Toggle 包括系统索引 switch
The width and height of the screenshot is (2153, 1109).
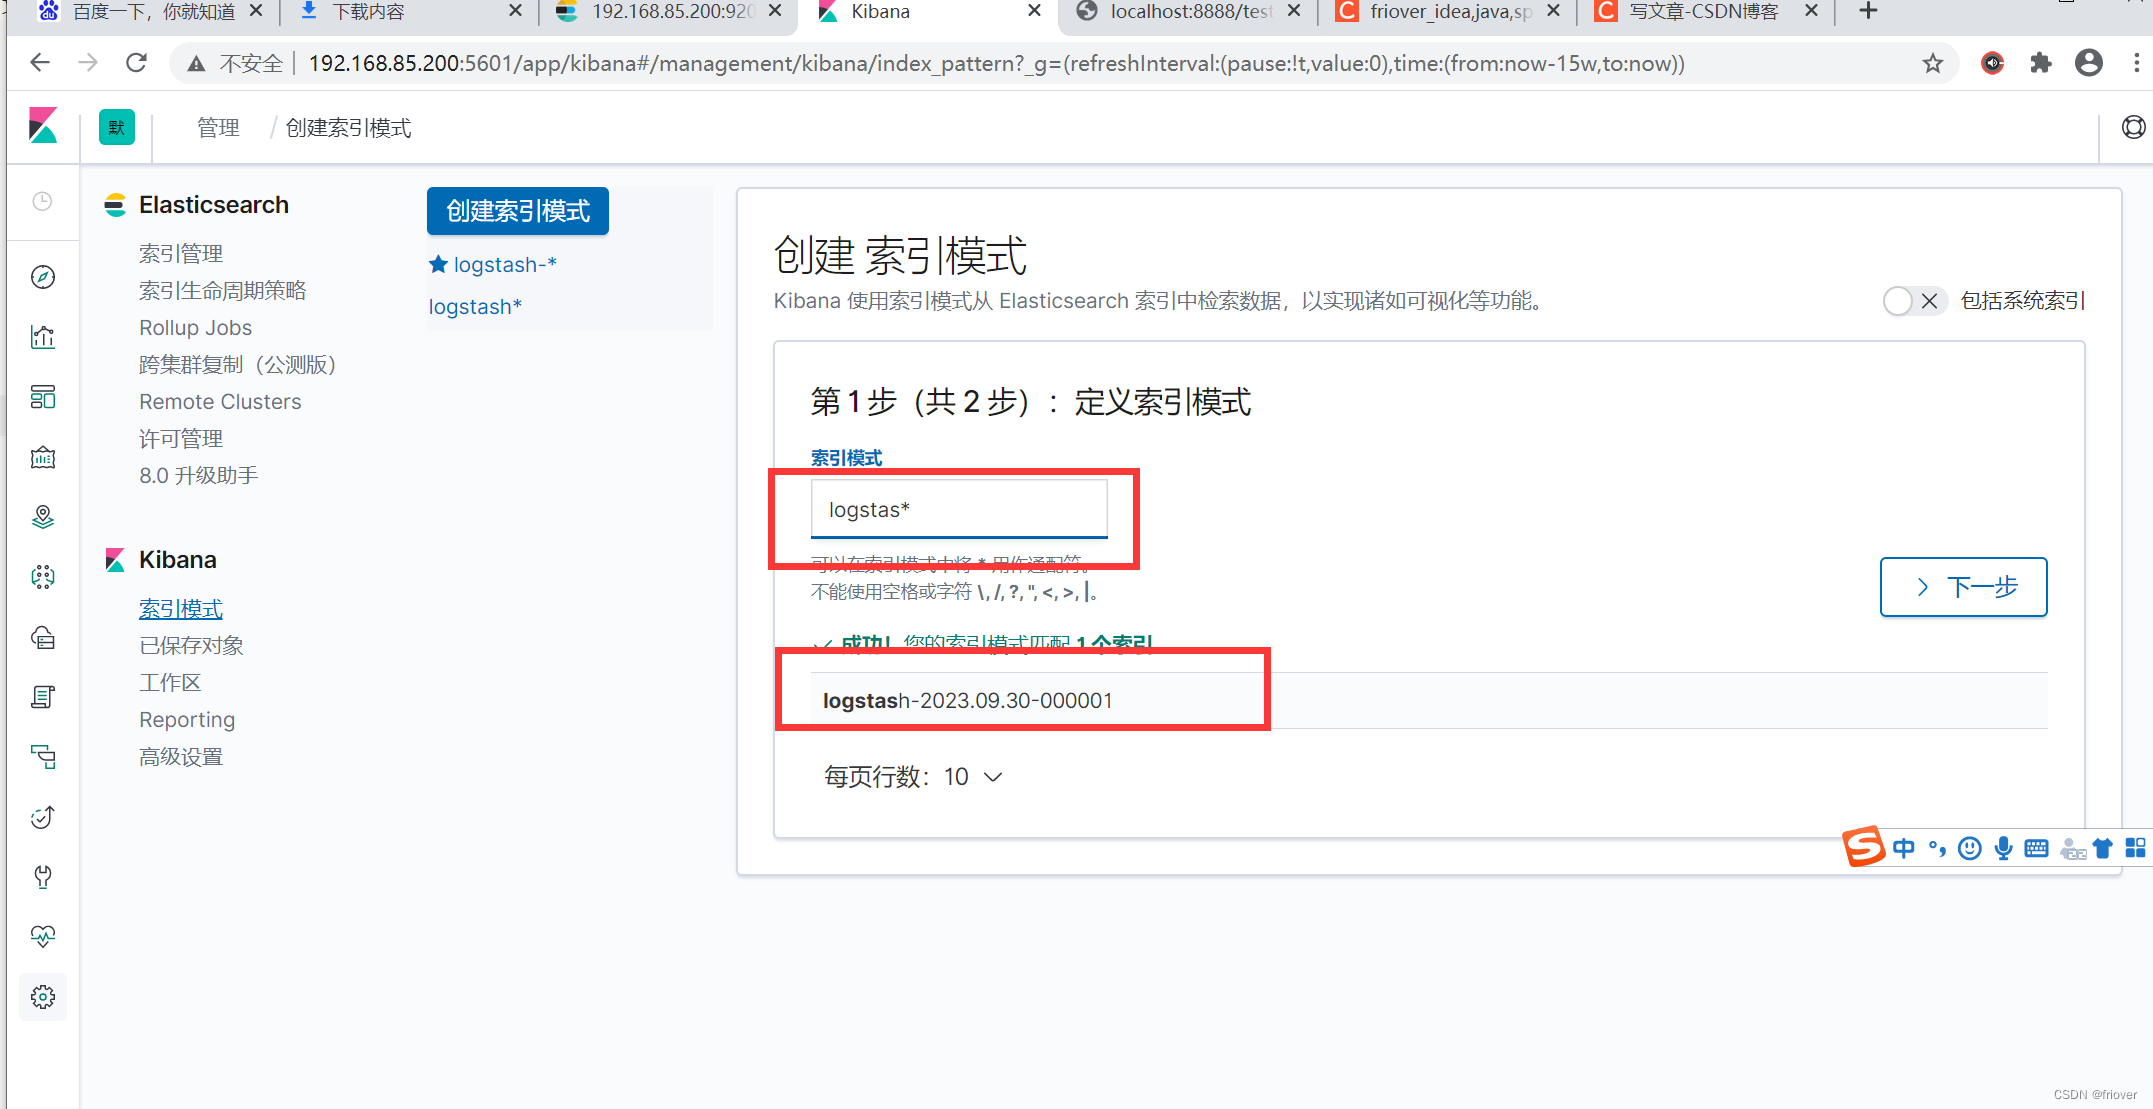1914,301
